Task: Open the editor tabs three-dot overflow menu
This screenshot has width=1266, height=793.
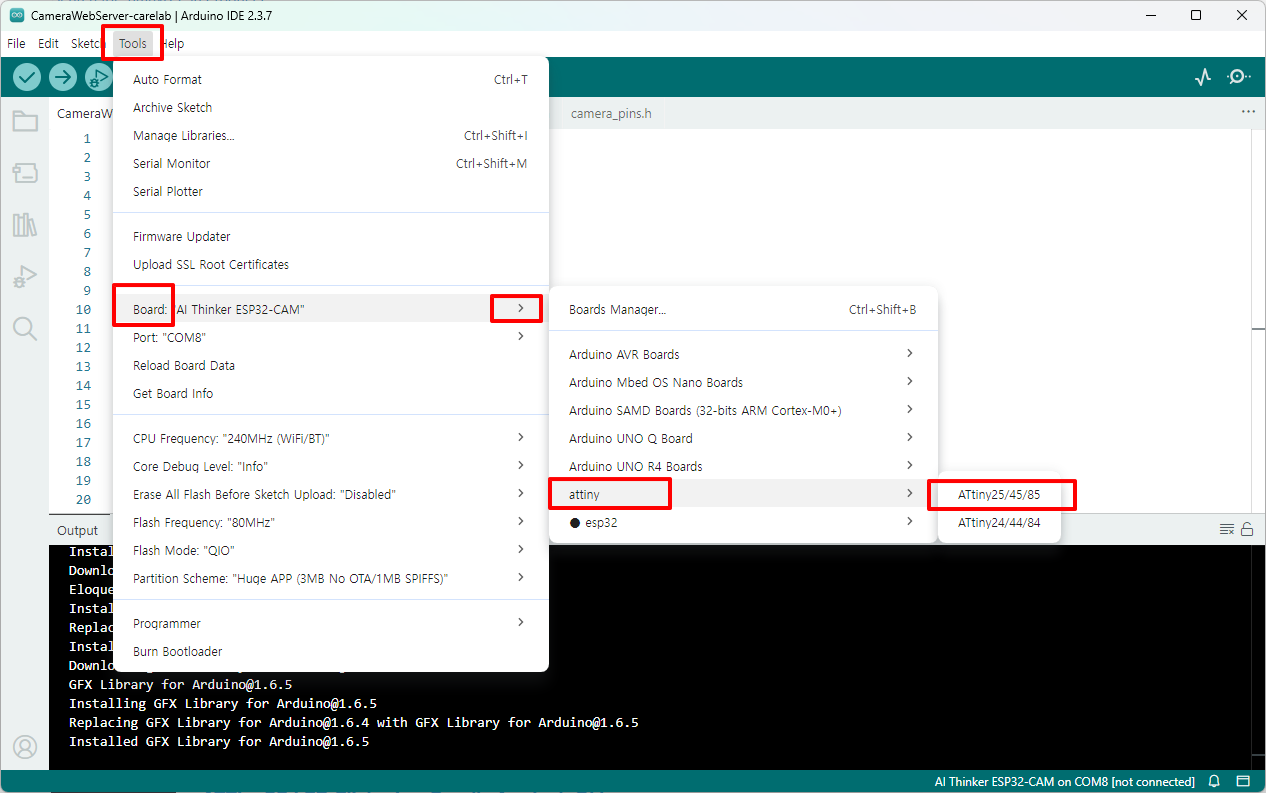Action: click(1248, 112)
